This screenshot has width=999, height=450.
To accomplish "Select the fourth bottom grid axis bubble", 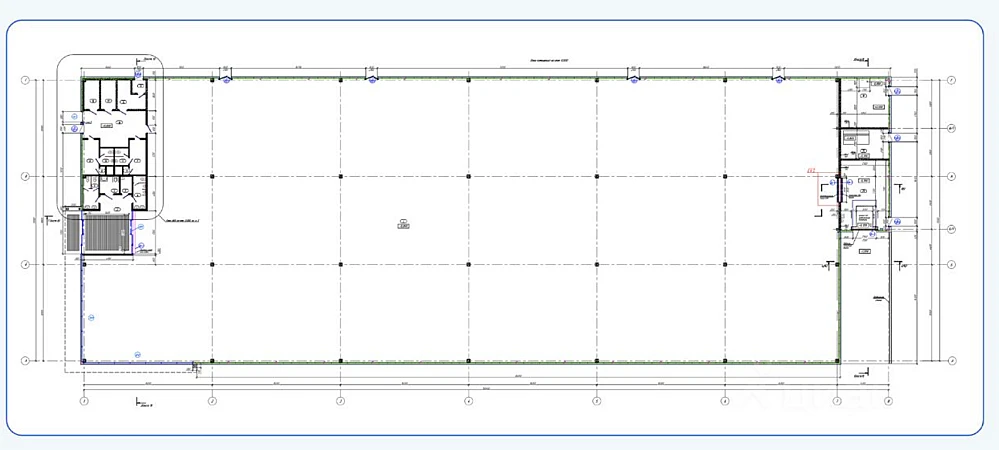I will point(468,401).
